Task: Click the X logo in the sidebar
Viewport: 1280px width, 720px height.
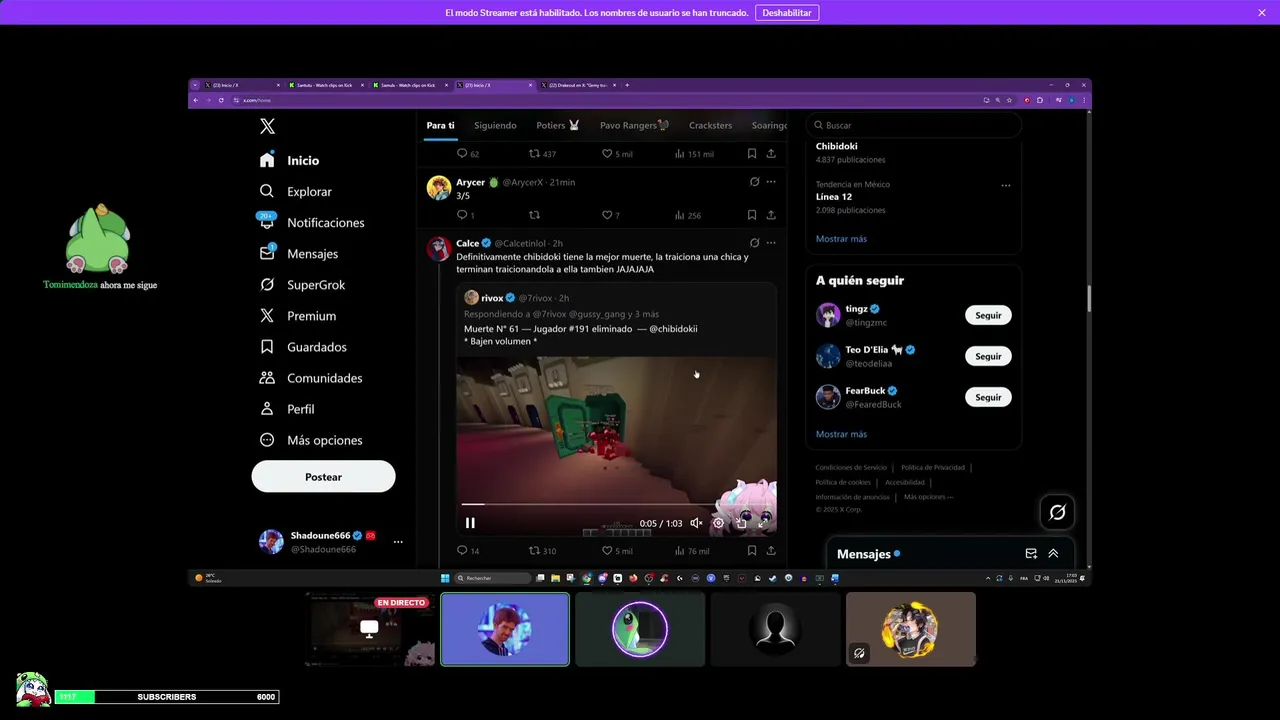Action: (x=267, y=126)
